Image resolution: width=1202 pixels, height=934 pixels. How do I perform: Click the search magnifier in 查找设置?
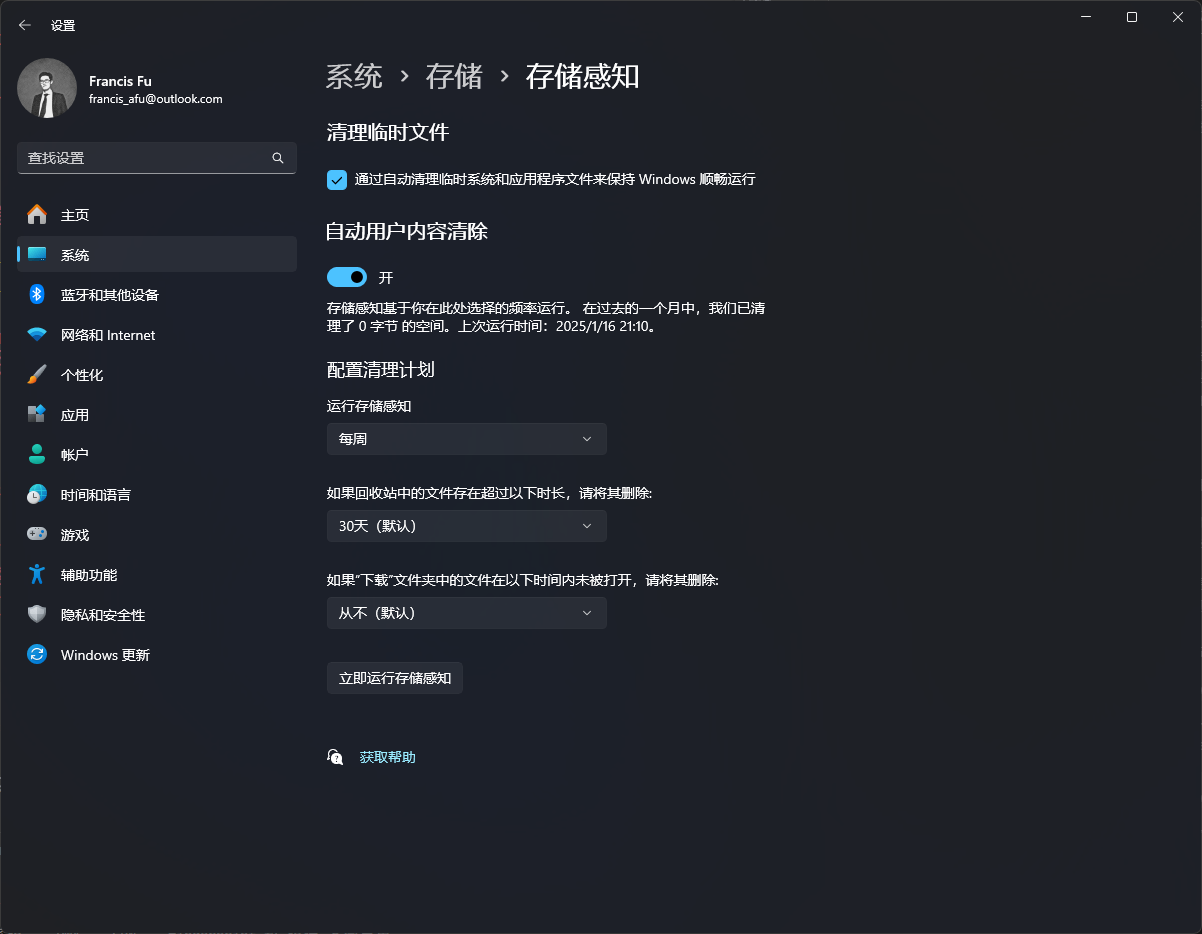[277, 158]
